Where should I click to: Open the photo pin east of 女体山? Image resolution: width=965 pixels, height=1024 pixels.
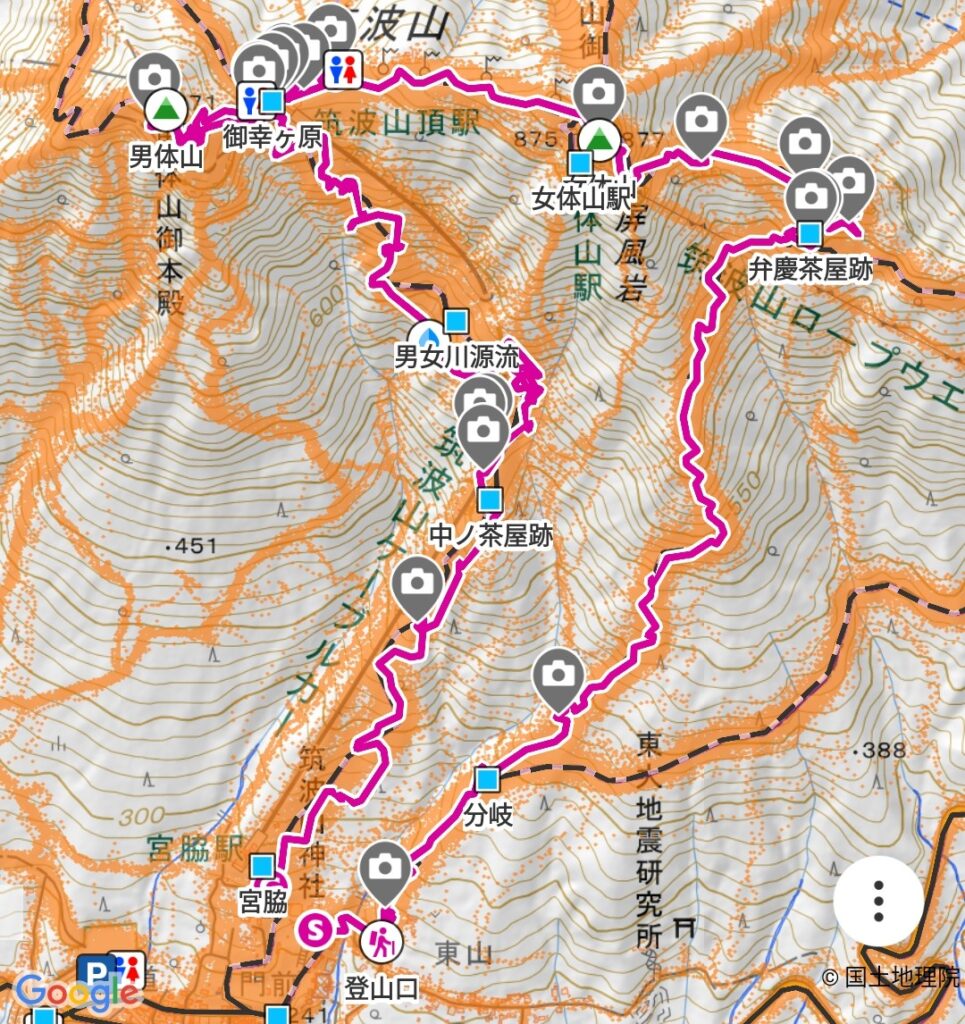click(701, 123)
